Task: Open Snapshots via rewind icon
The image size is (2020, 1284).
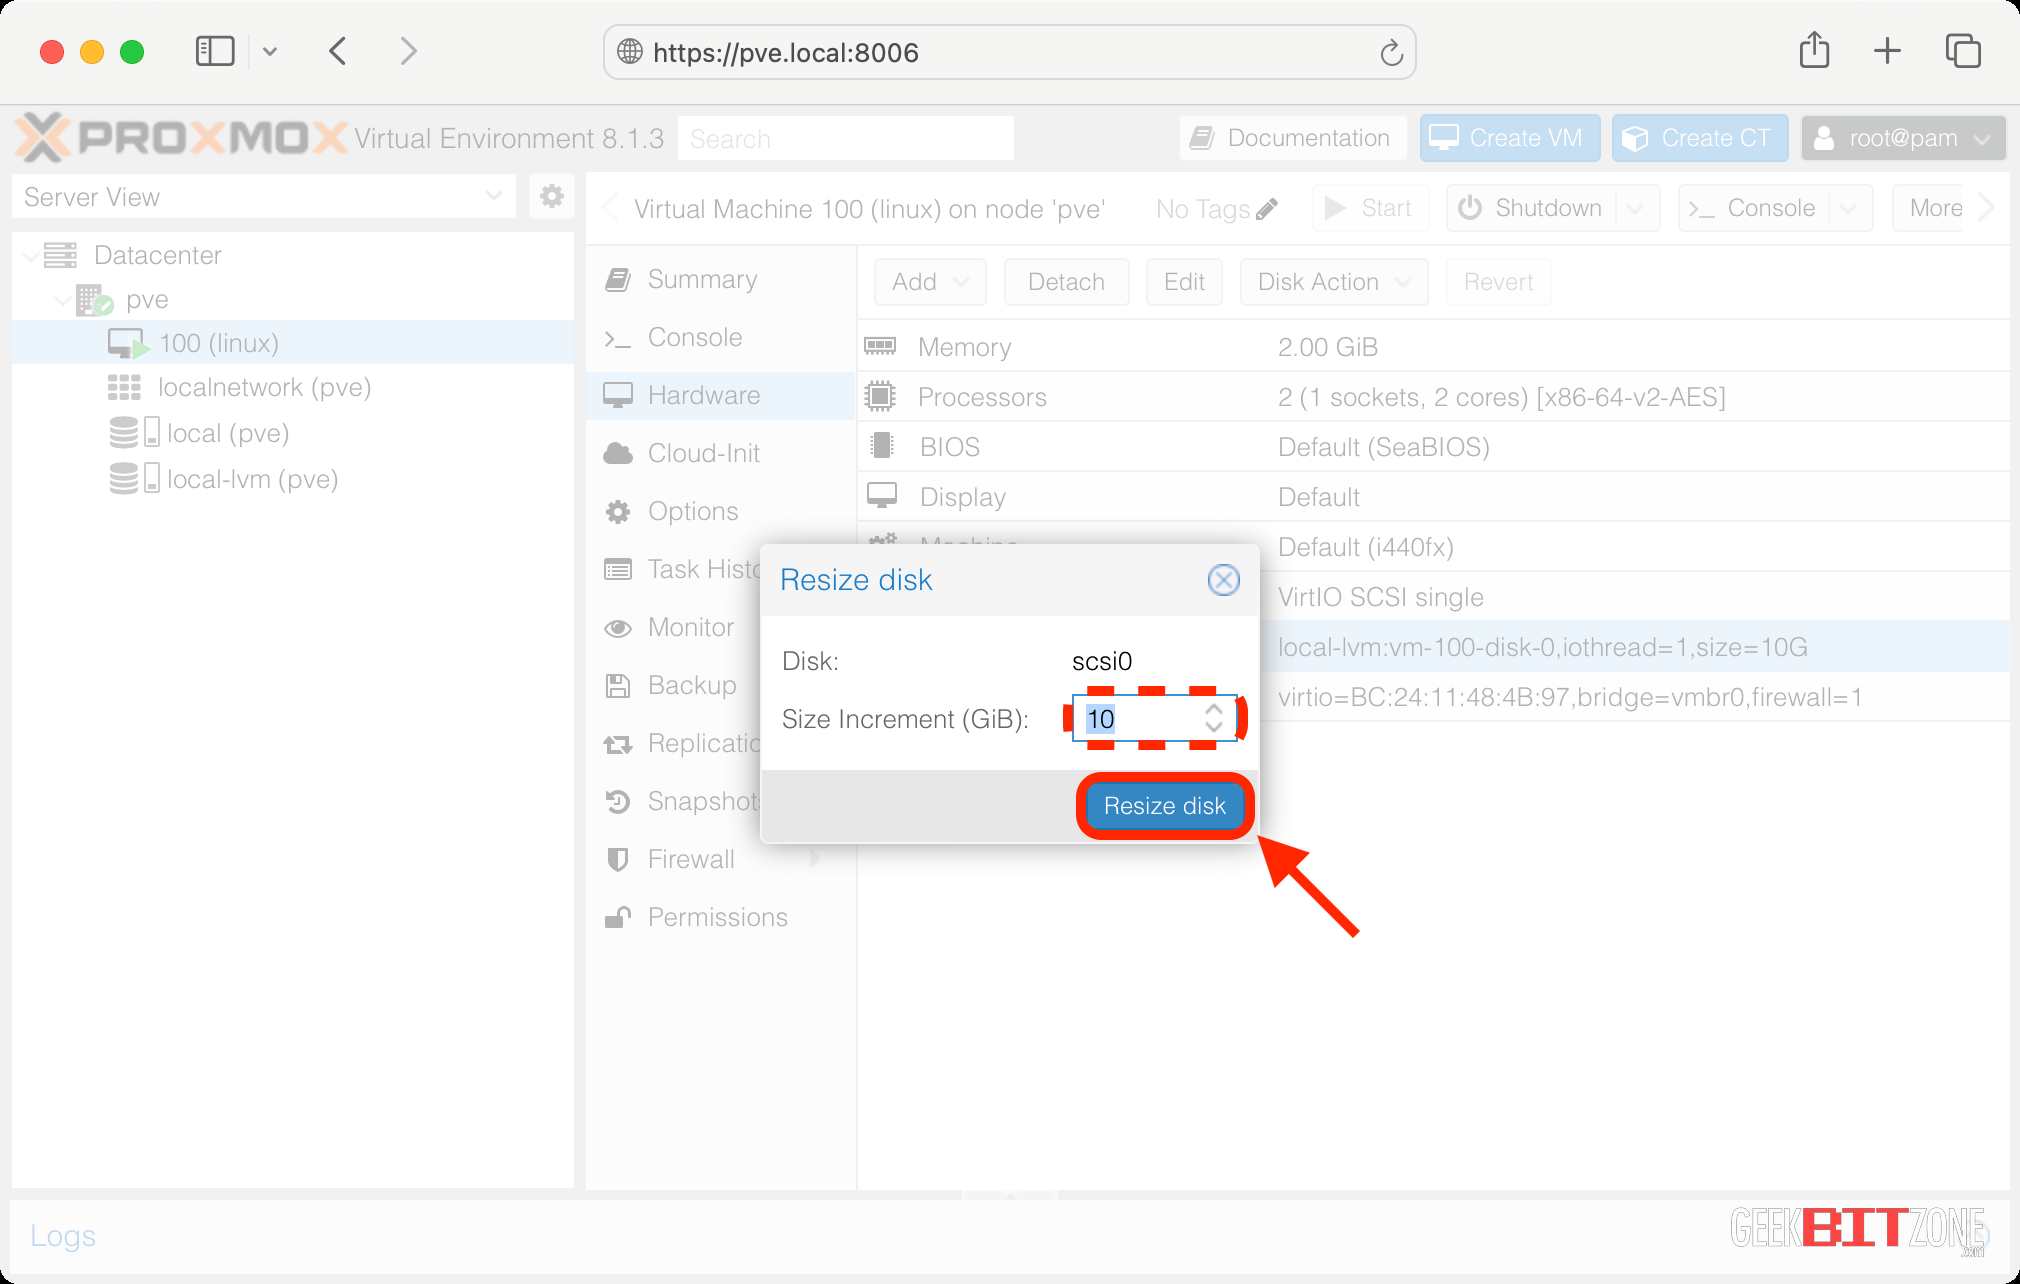Action: (618, 801)
